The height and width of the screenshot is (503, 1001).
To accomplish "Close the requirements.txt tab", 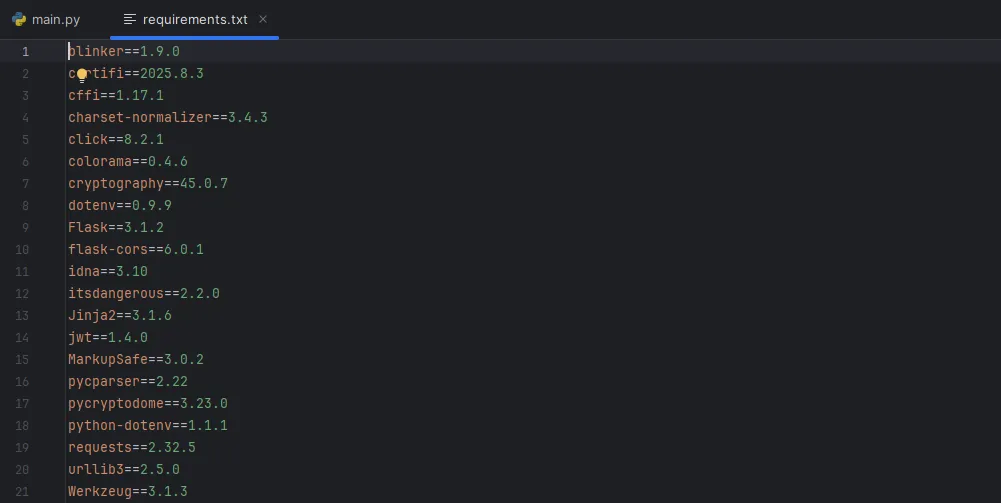I will (x=263, y=19).
